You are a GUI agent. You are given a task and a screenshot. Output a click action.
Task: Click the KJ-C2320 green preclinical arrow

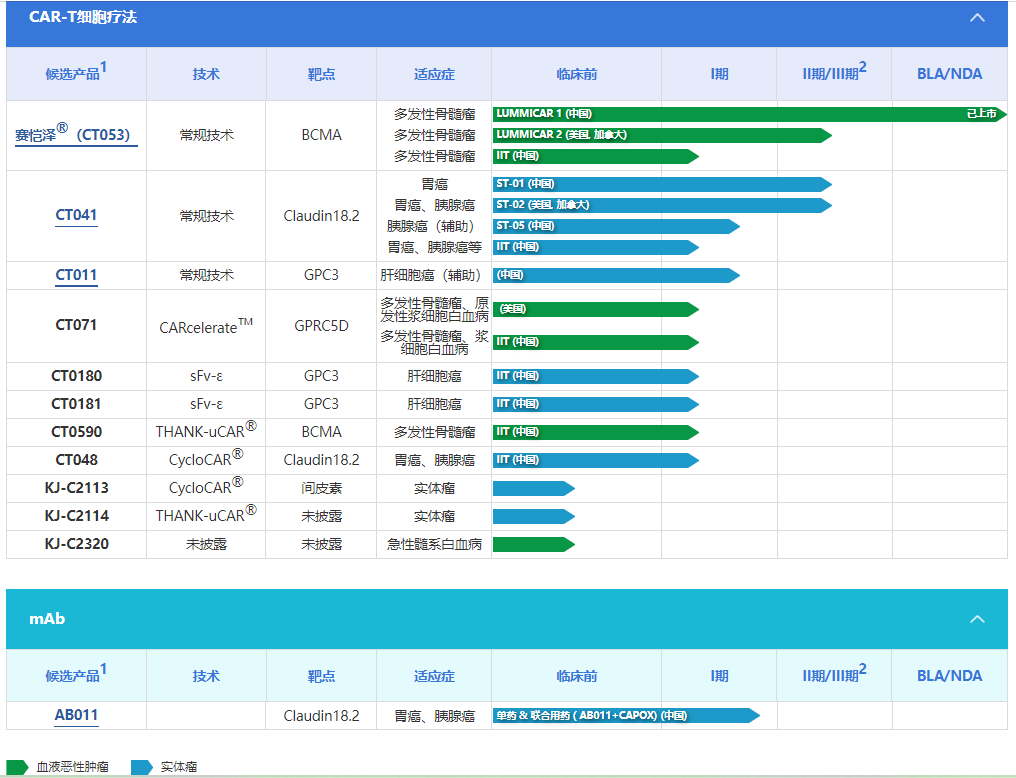click(x=533, y=544)
